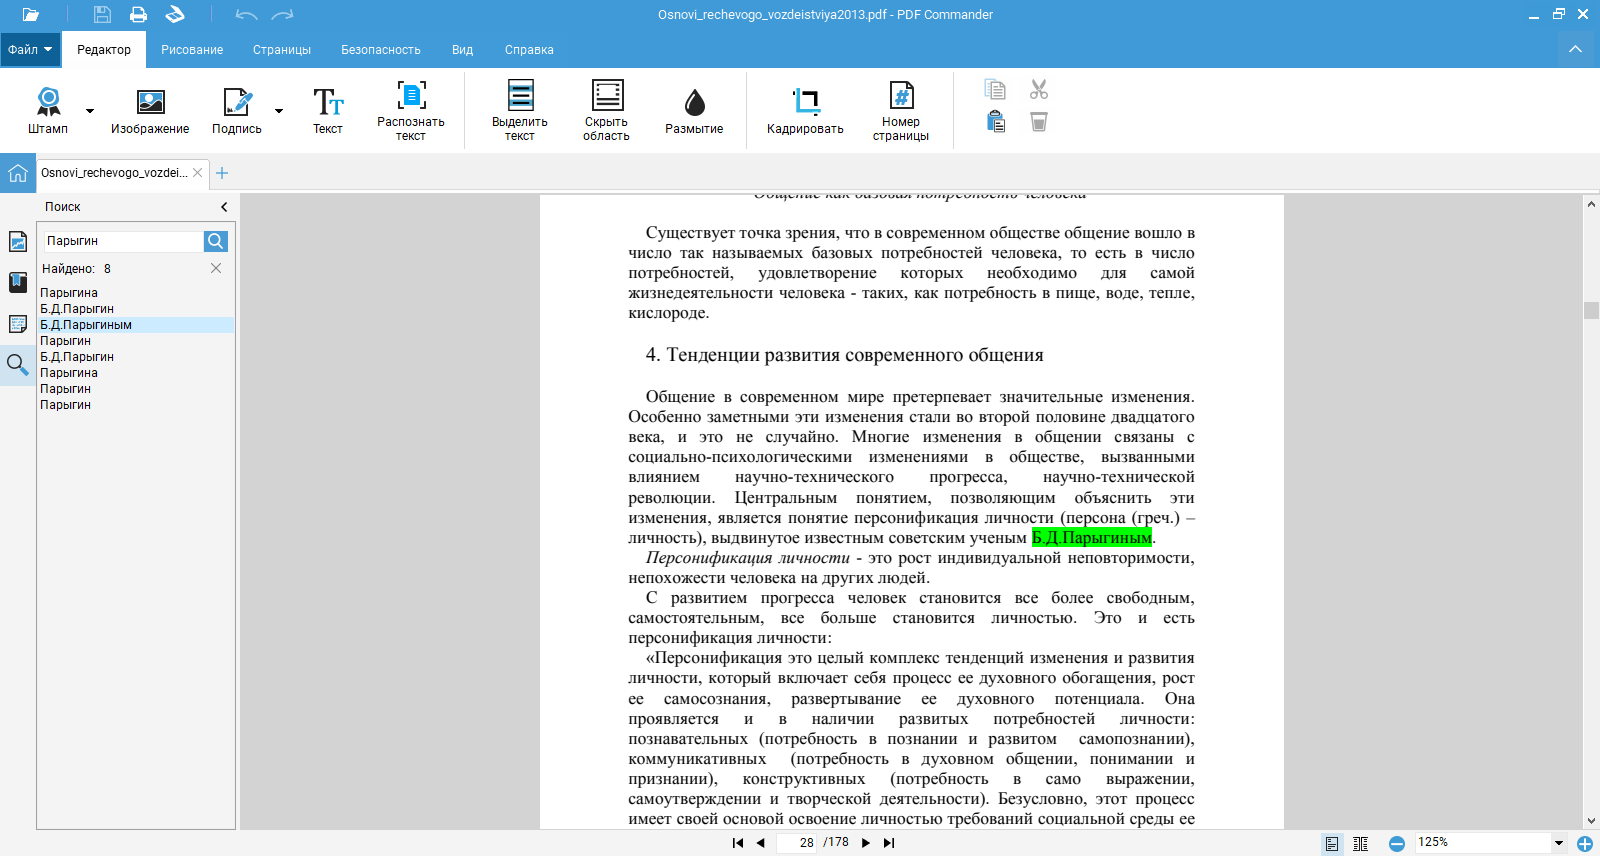Print the PDF using the printer icon
1600x856 pixels.
pyautogui.click(x=138, y=14)
